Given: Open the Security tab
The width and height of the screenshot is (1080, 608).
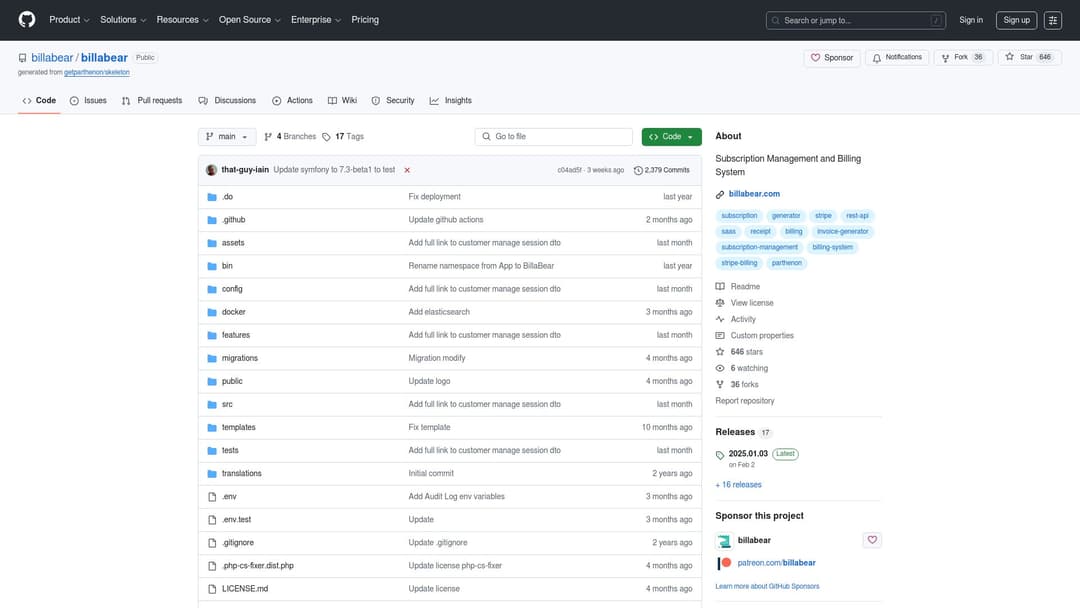Looking at the screenshot, I should [393, 101].
